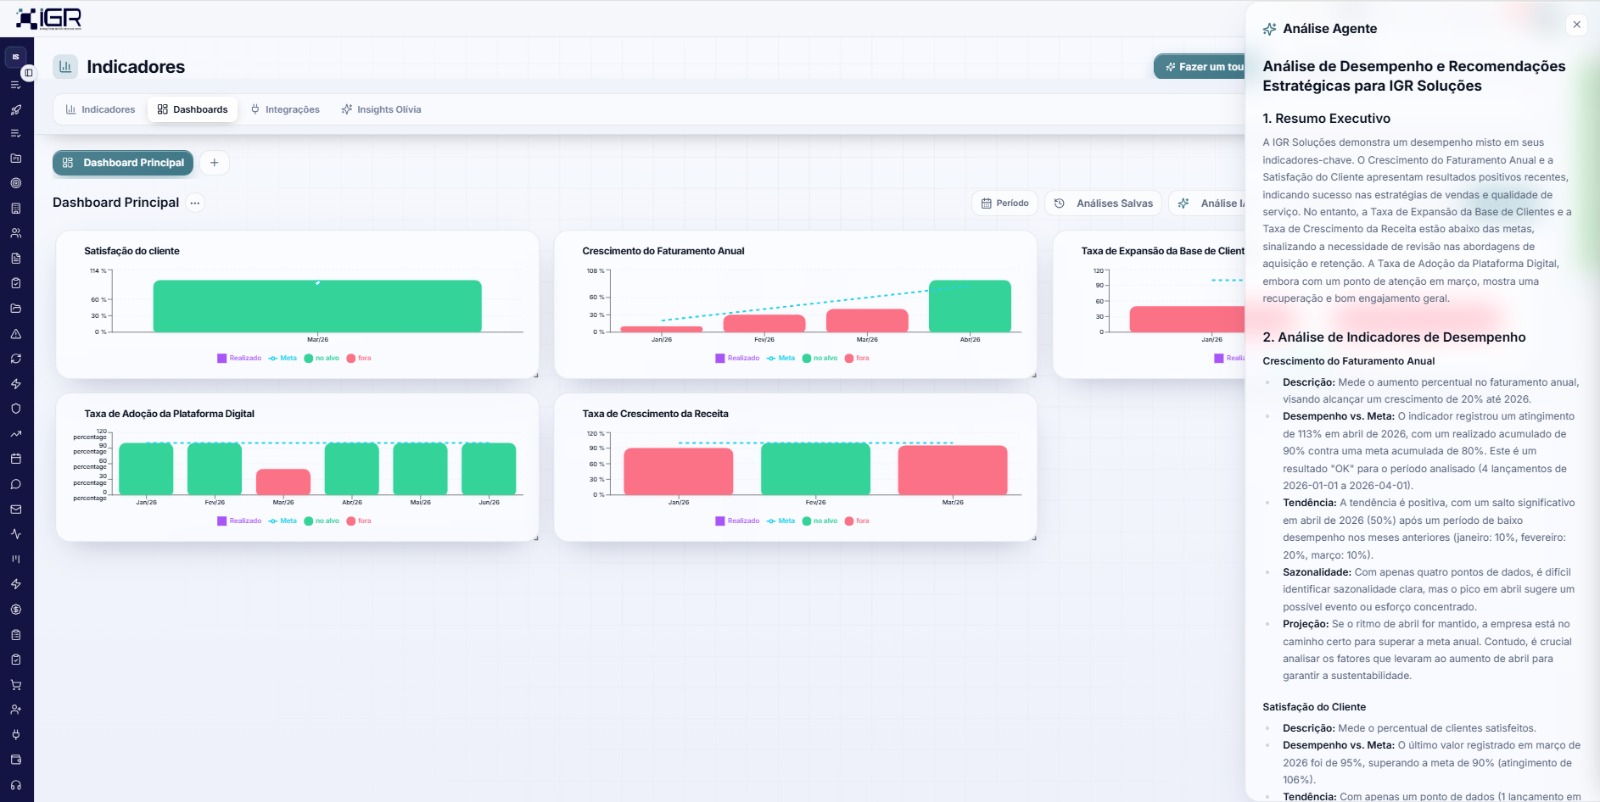Open the headphones support sidebar icon
Viewport: 1600px width, 802px height.
click(16, 785)
